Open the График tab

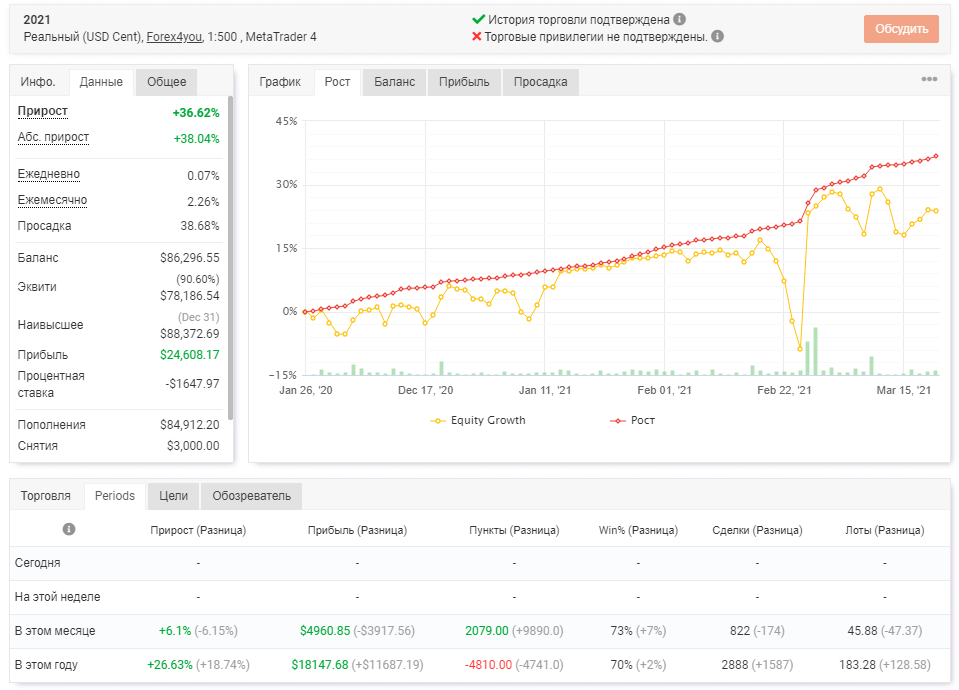tap(280, 82)
